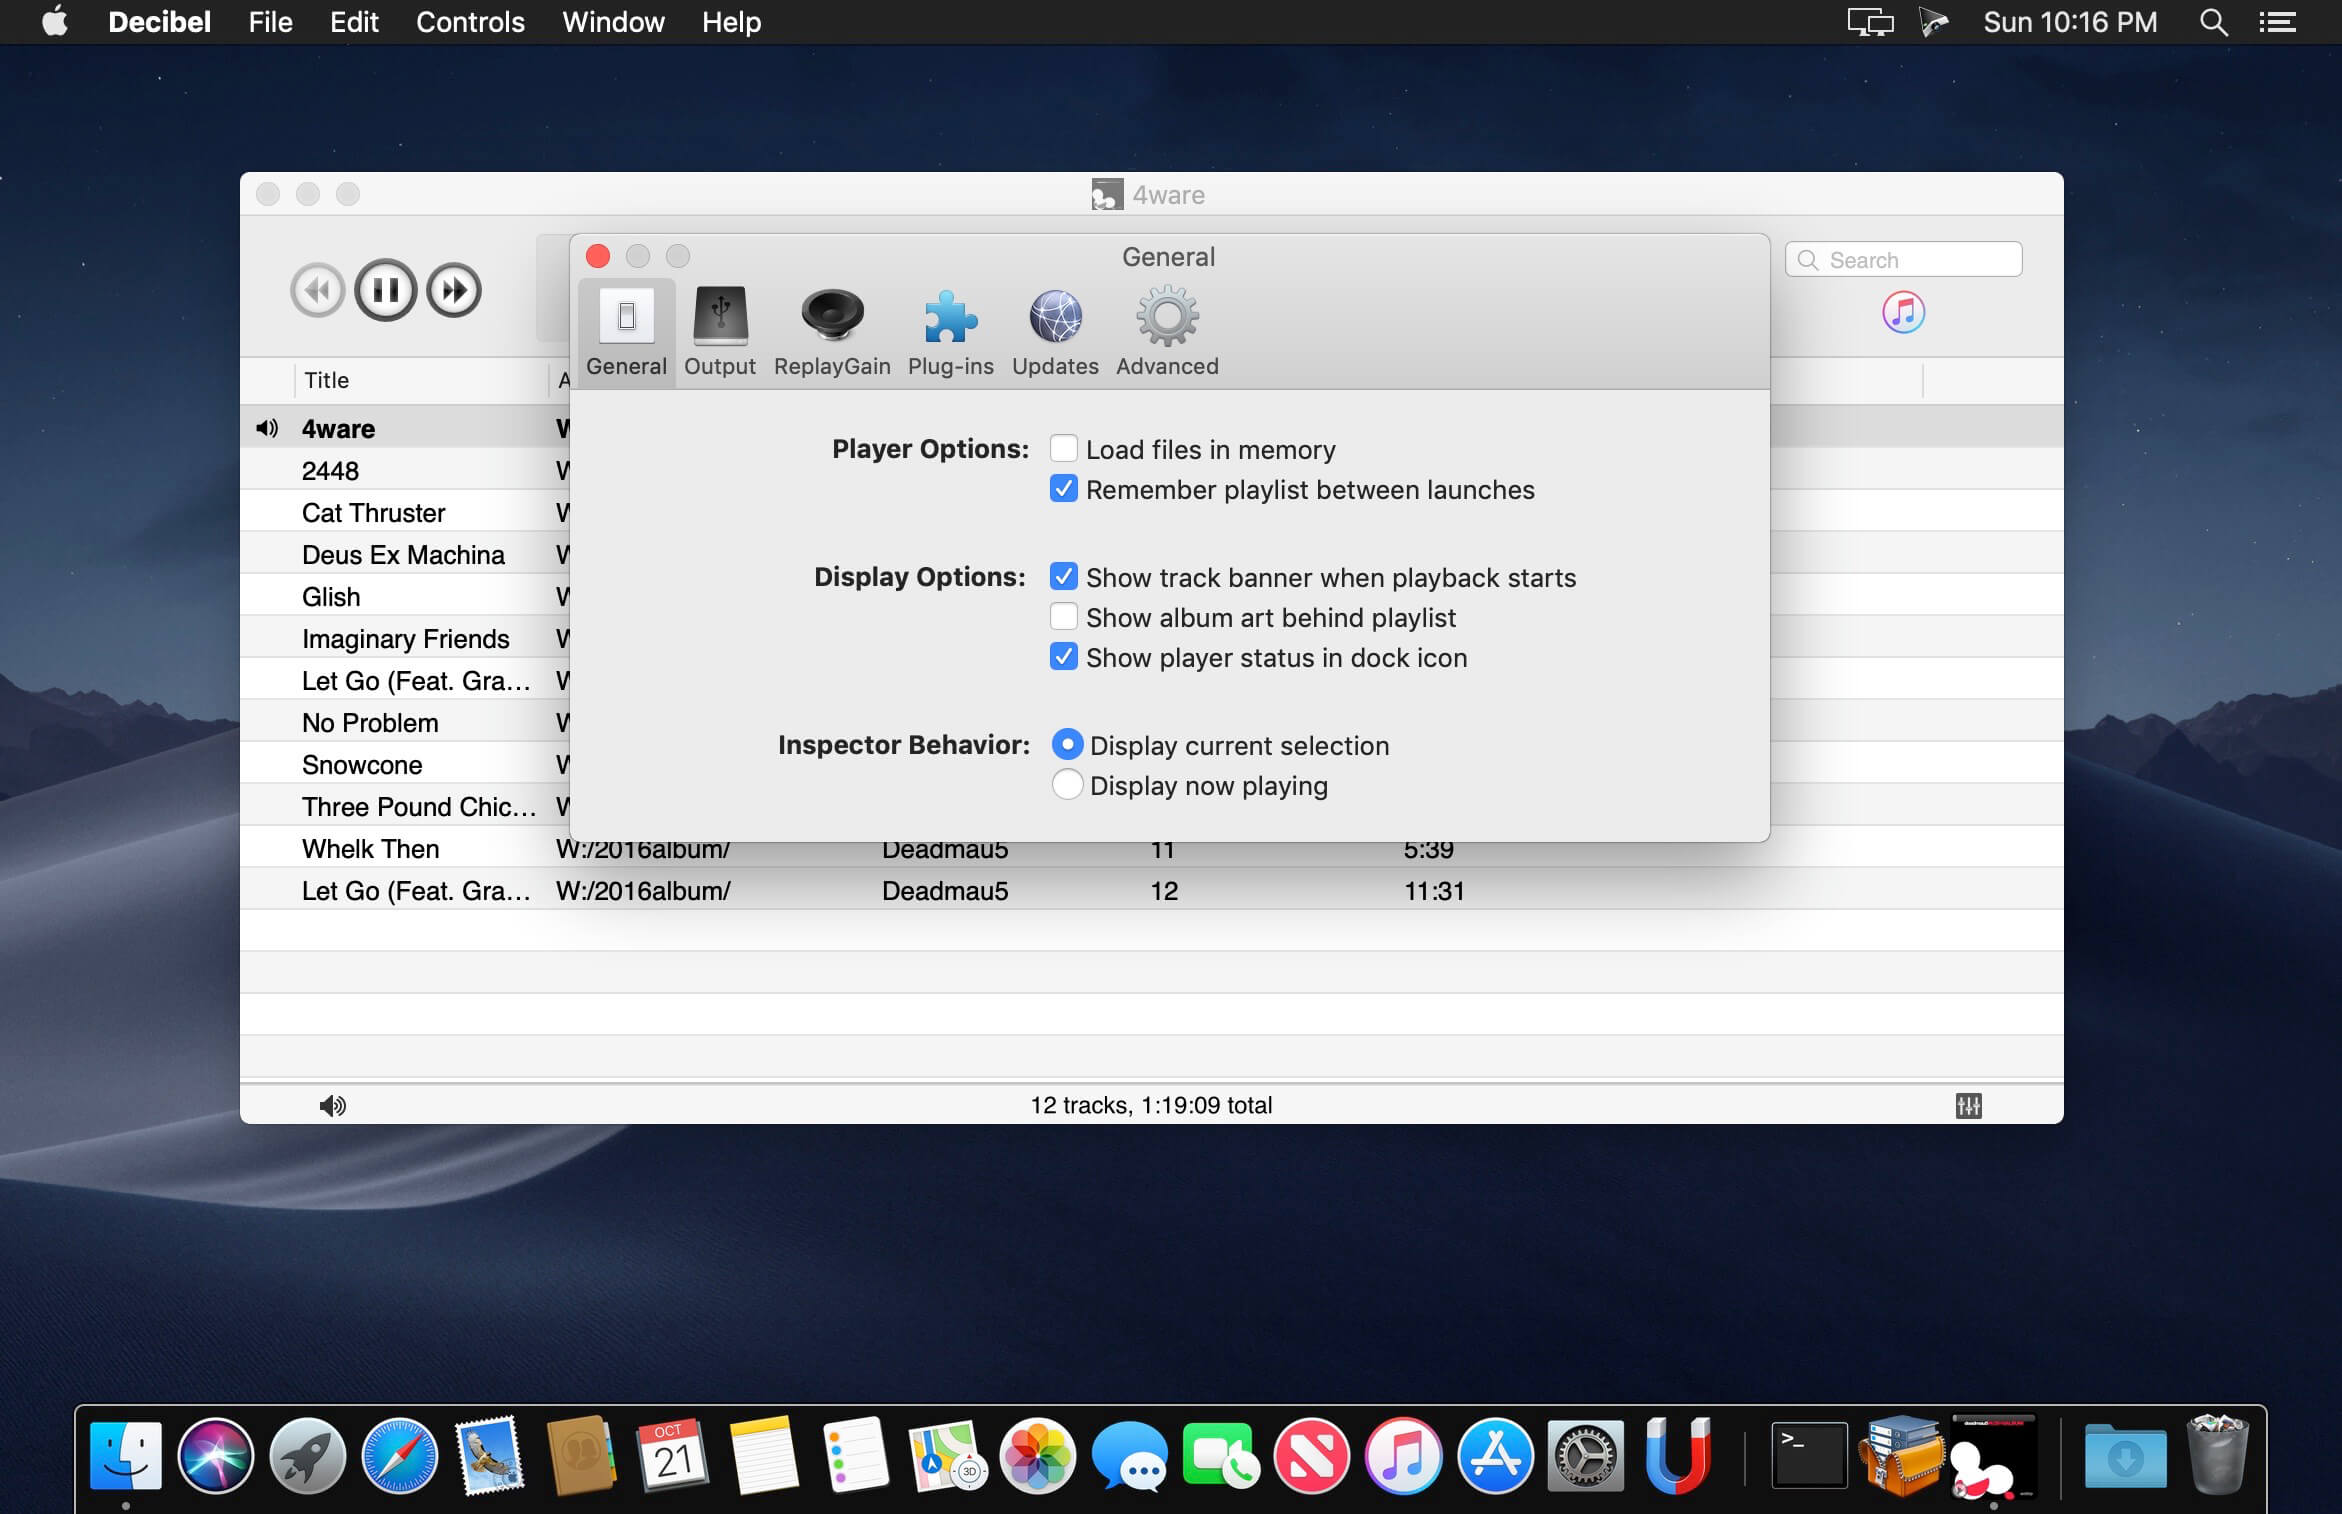Close the General preferences window
Screen dimensions: 2342x1514
click(598, 257)
